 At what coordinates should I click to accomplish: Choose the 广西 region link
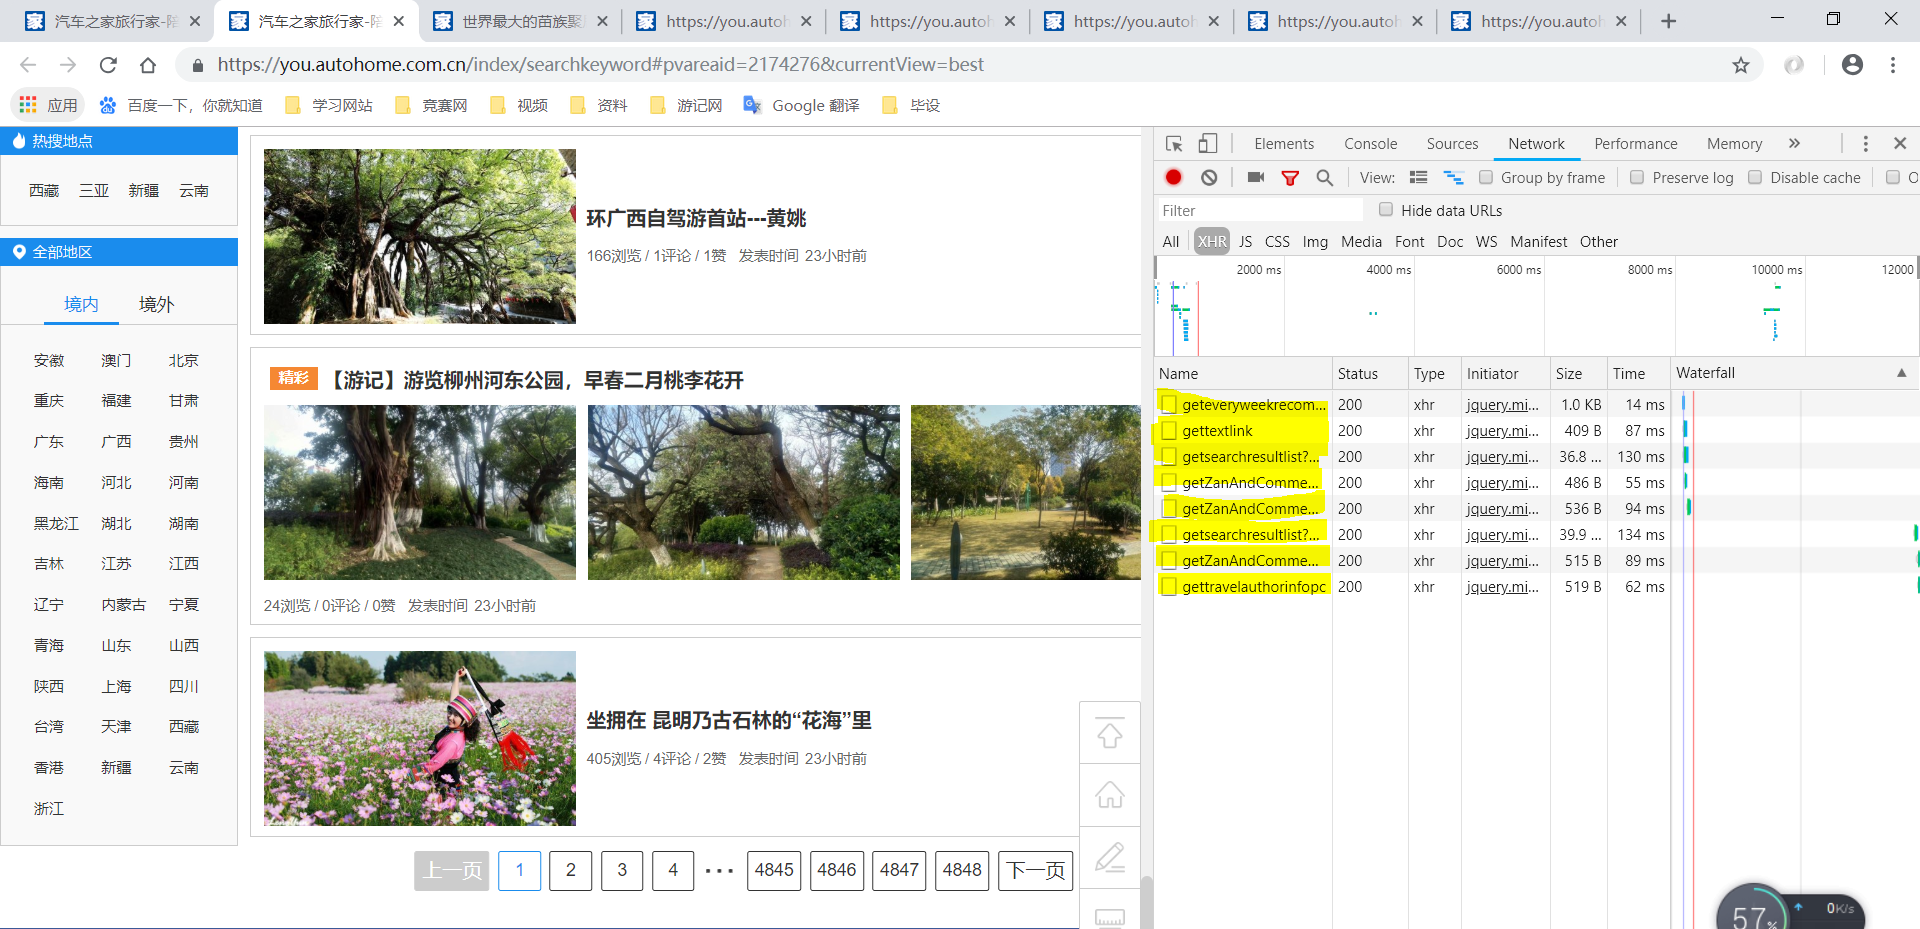(116, 441)
